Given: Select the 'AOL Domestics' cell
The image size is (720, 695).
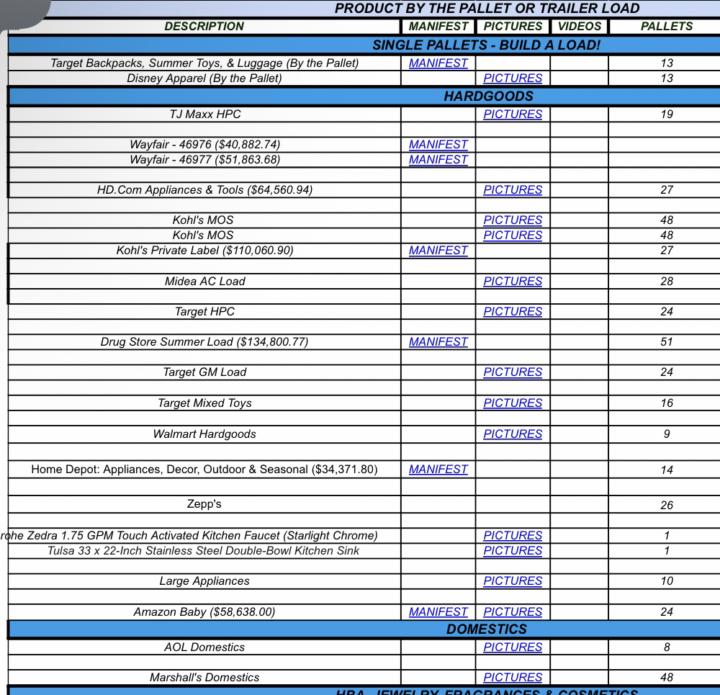Looking at the screenshot, I should 204,647.
